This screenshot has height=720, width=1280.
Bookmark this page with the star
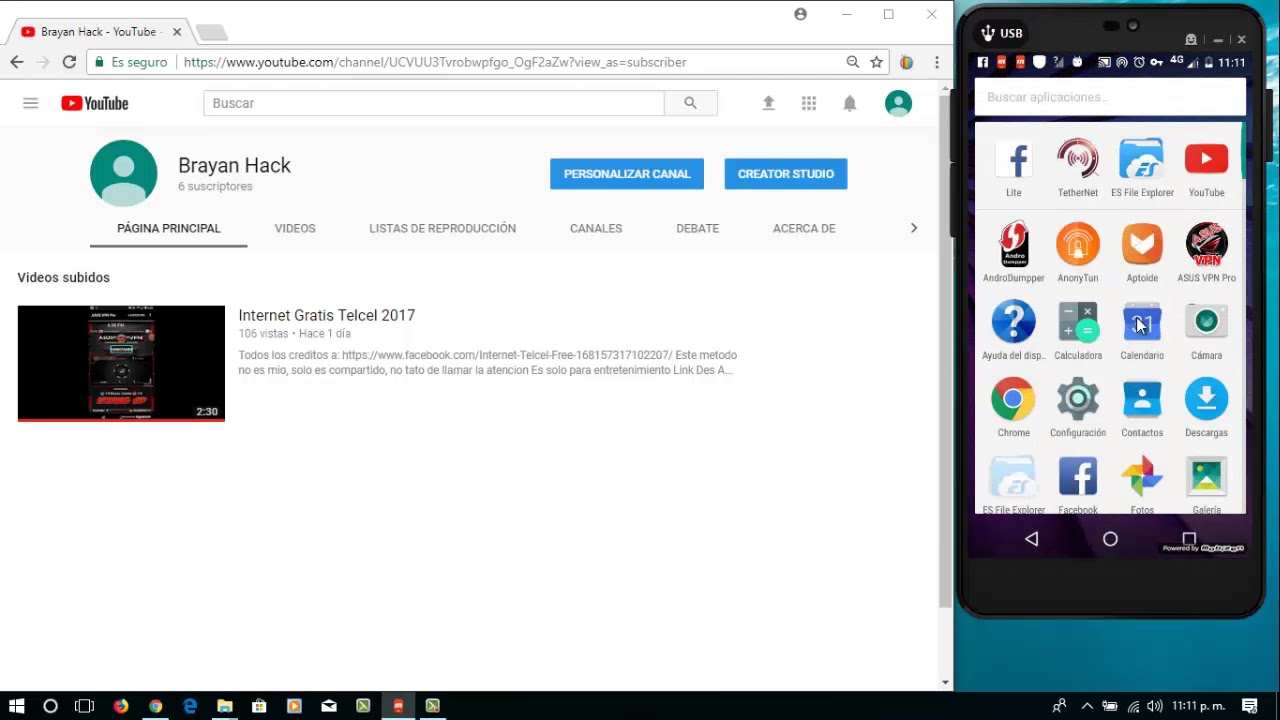pyautogui.click(x=876, y=62)
